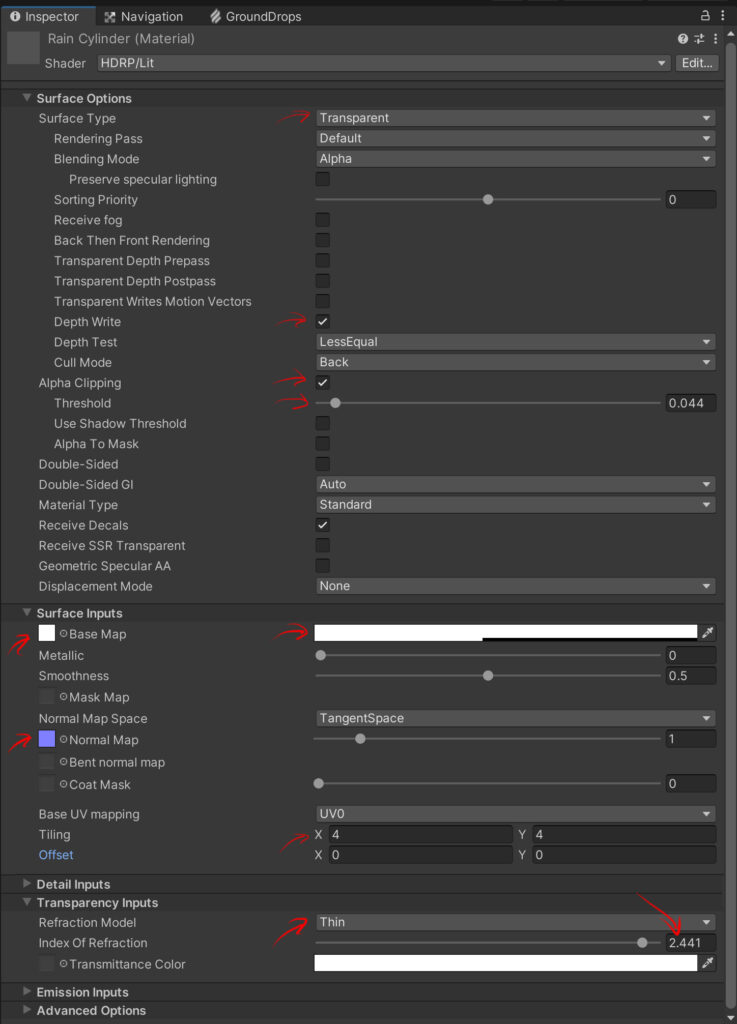Image resolution: width=737 pixels, height=1024 pixels.
Task: Open the Refraction Model dropdown
Action: pyautogui.click(x=515, y=922)
